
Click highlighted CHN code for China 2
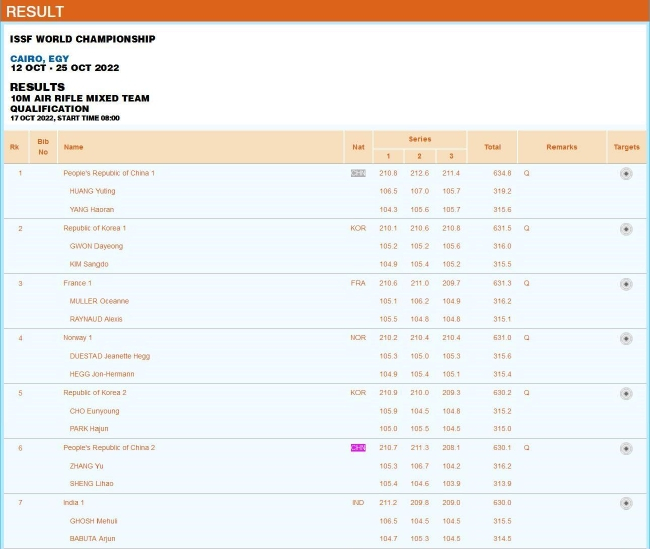pos(358,447)
